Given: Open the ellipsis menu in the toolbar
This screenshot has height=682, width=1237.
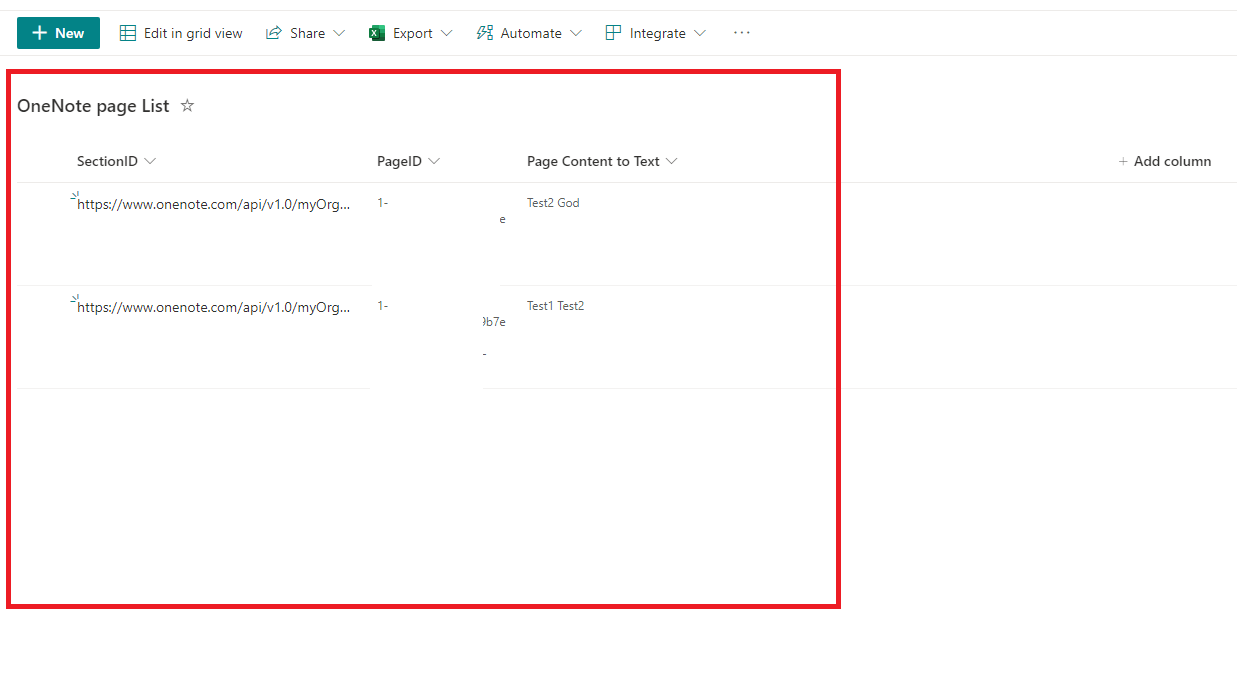Looking at the screenshot, I should coord(741,33).
